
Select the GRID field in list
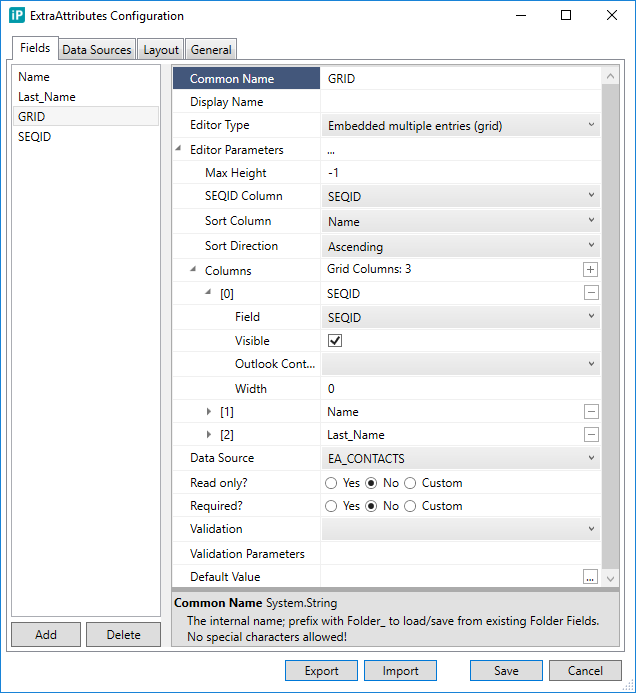coord(86,117)
